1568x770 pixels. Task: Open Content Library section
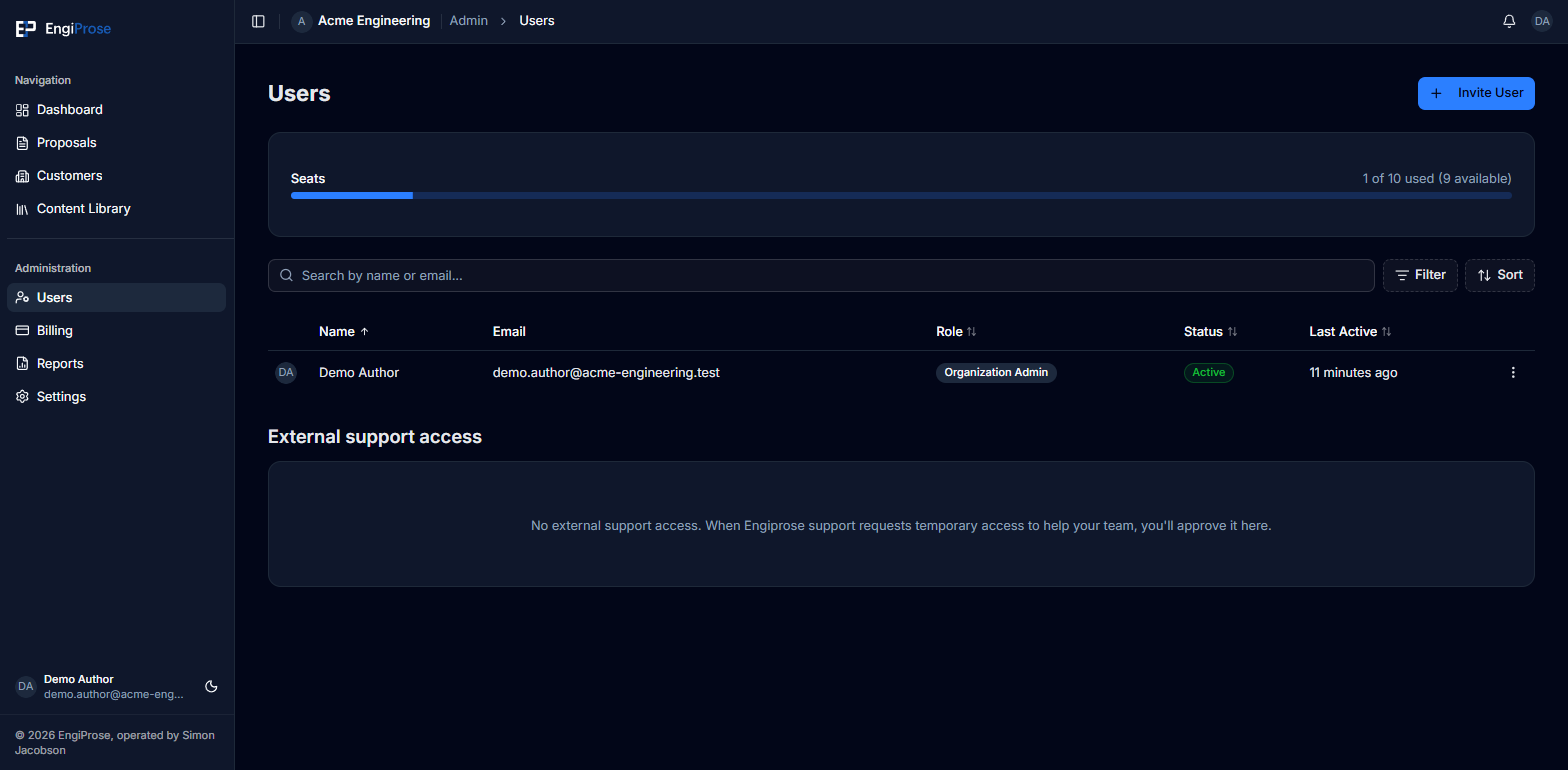coord(116,209)
